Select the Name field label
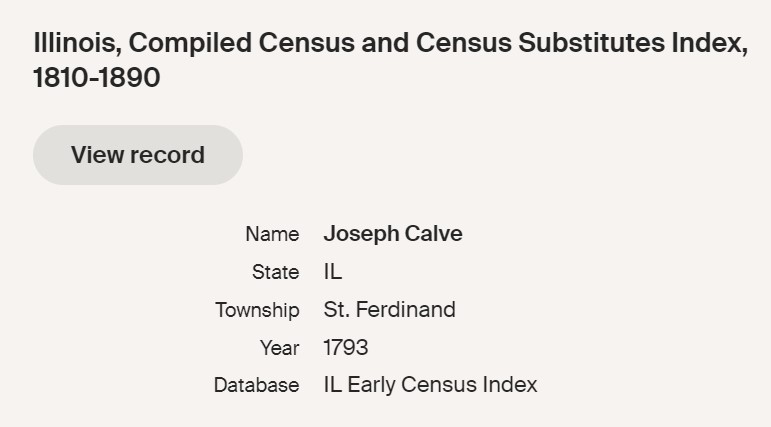 pyautogui.click(x=272, y=234)
